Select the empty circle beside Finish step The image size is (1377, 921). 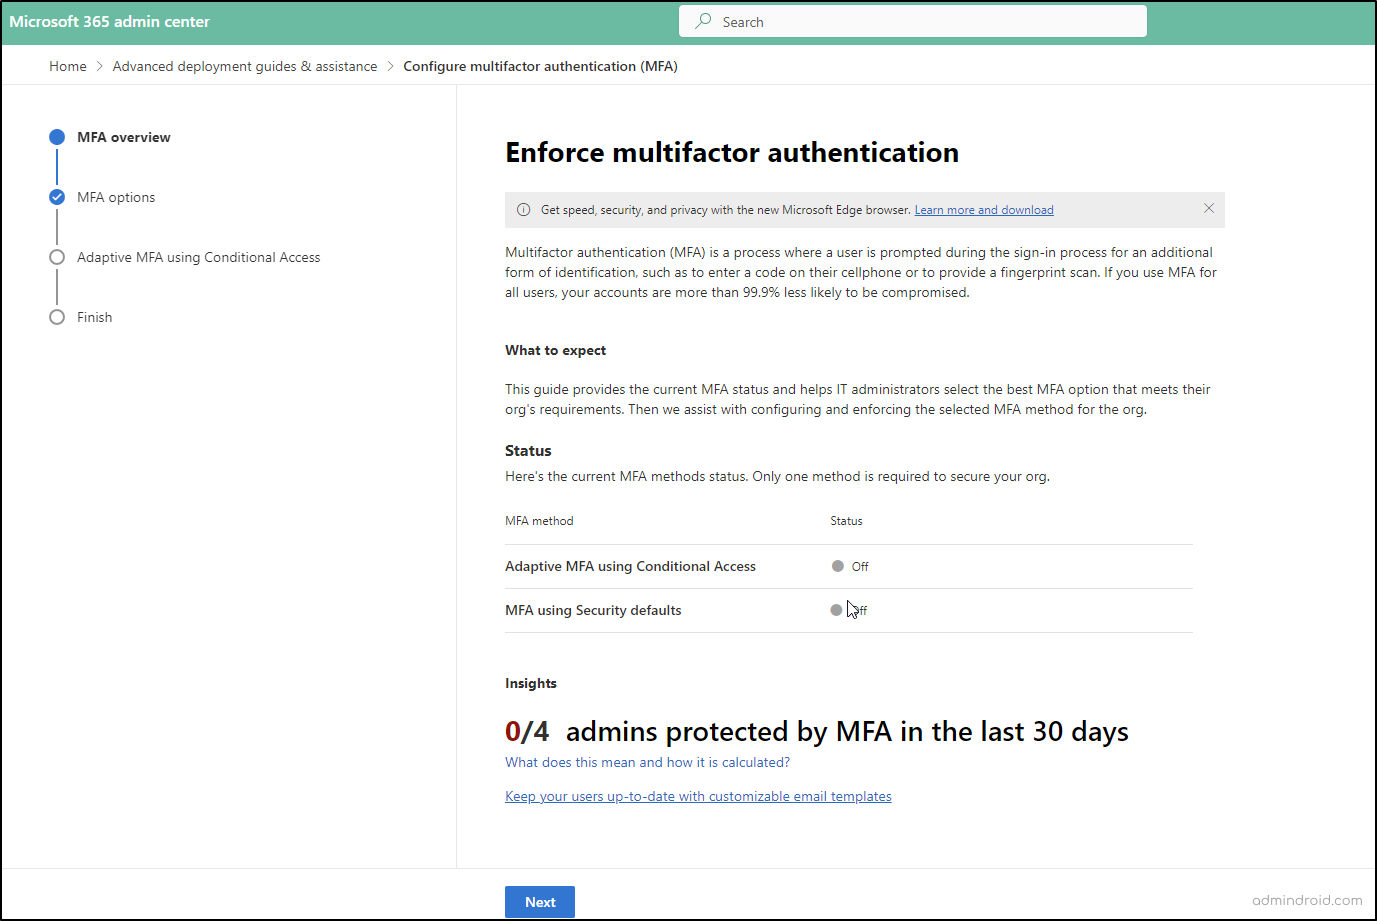pos(57,317)
